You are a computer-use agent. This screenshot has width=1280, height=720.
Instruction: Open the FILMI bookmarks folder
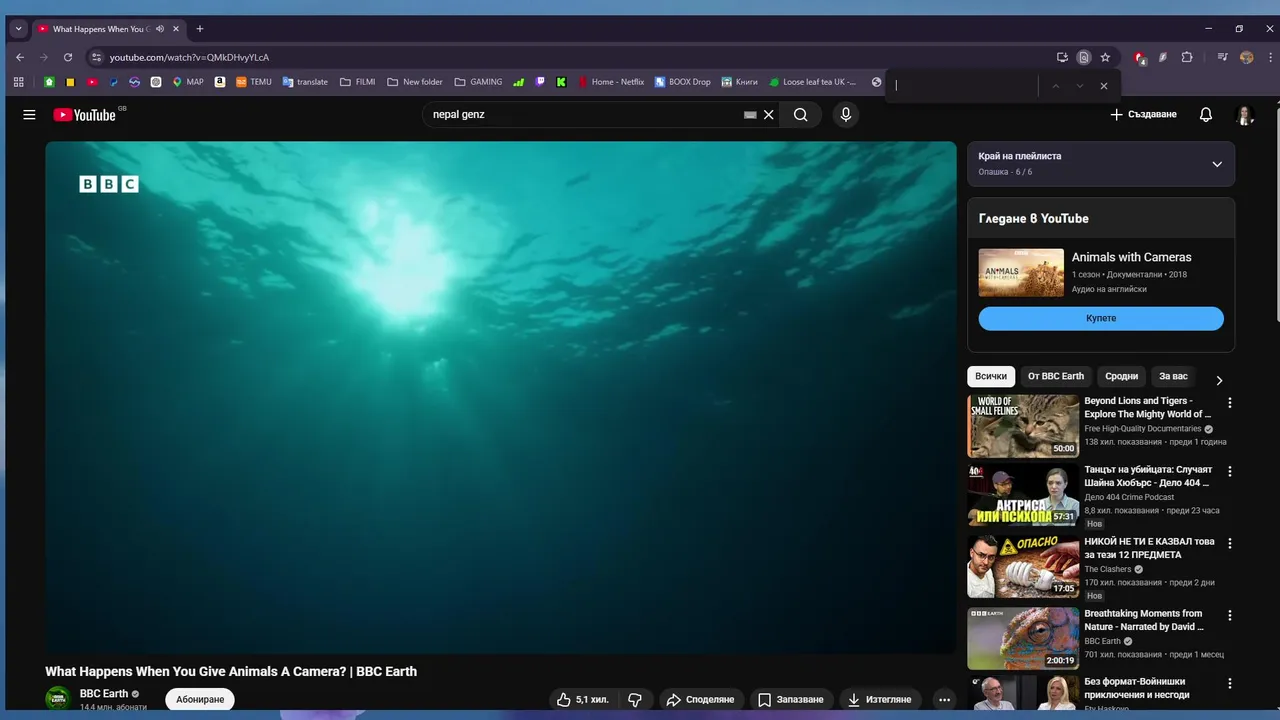point(358,82)
